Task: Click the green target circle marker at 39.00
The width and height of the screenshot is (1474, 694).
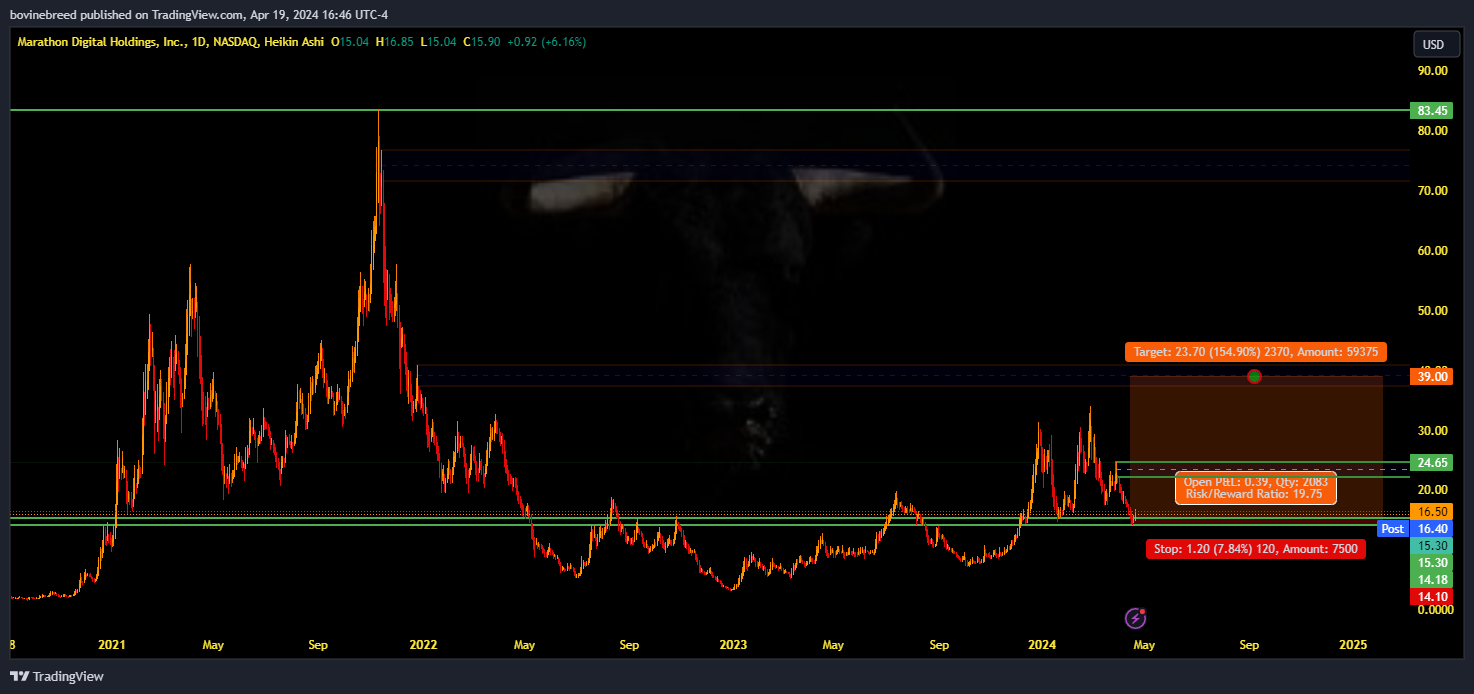Action: coord(1254,377)
